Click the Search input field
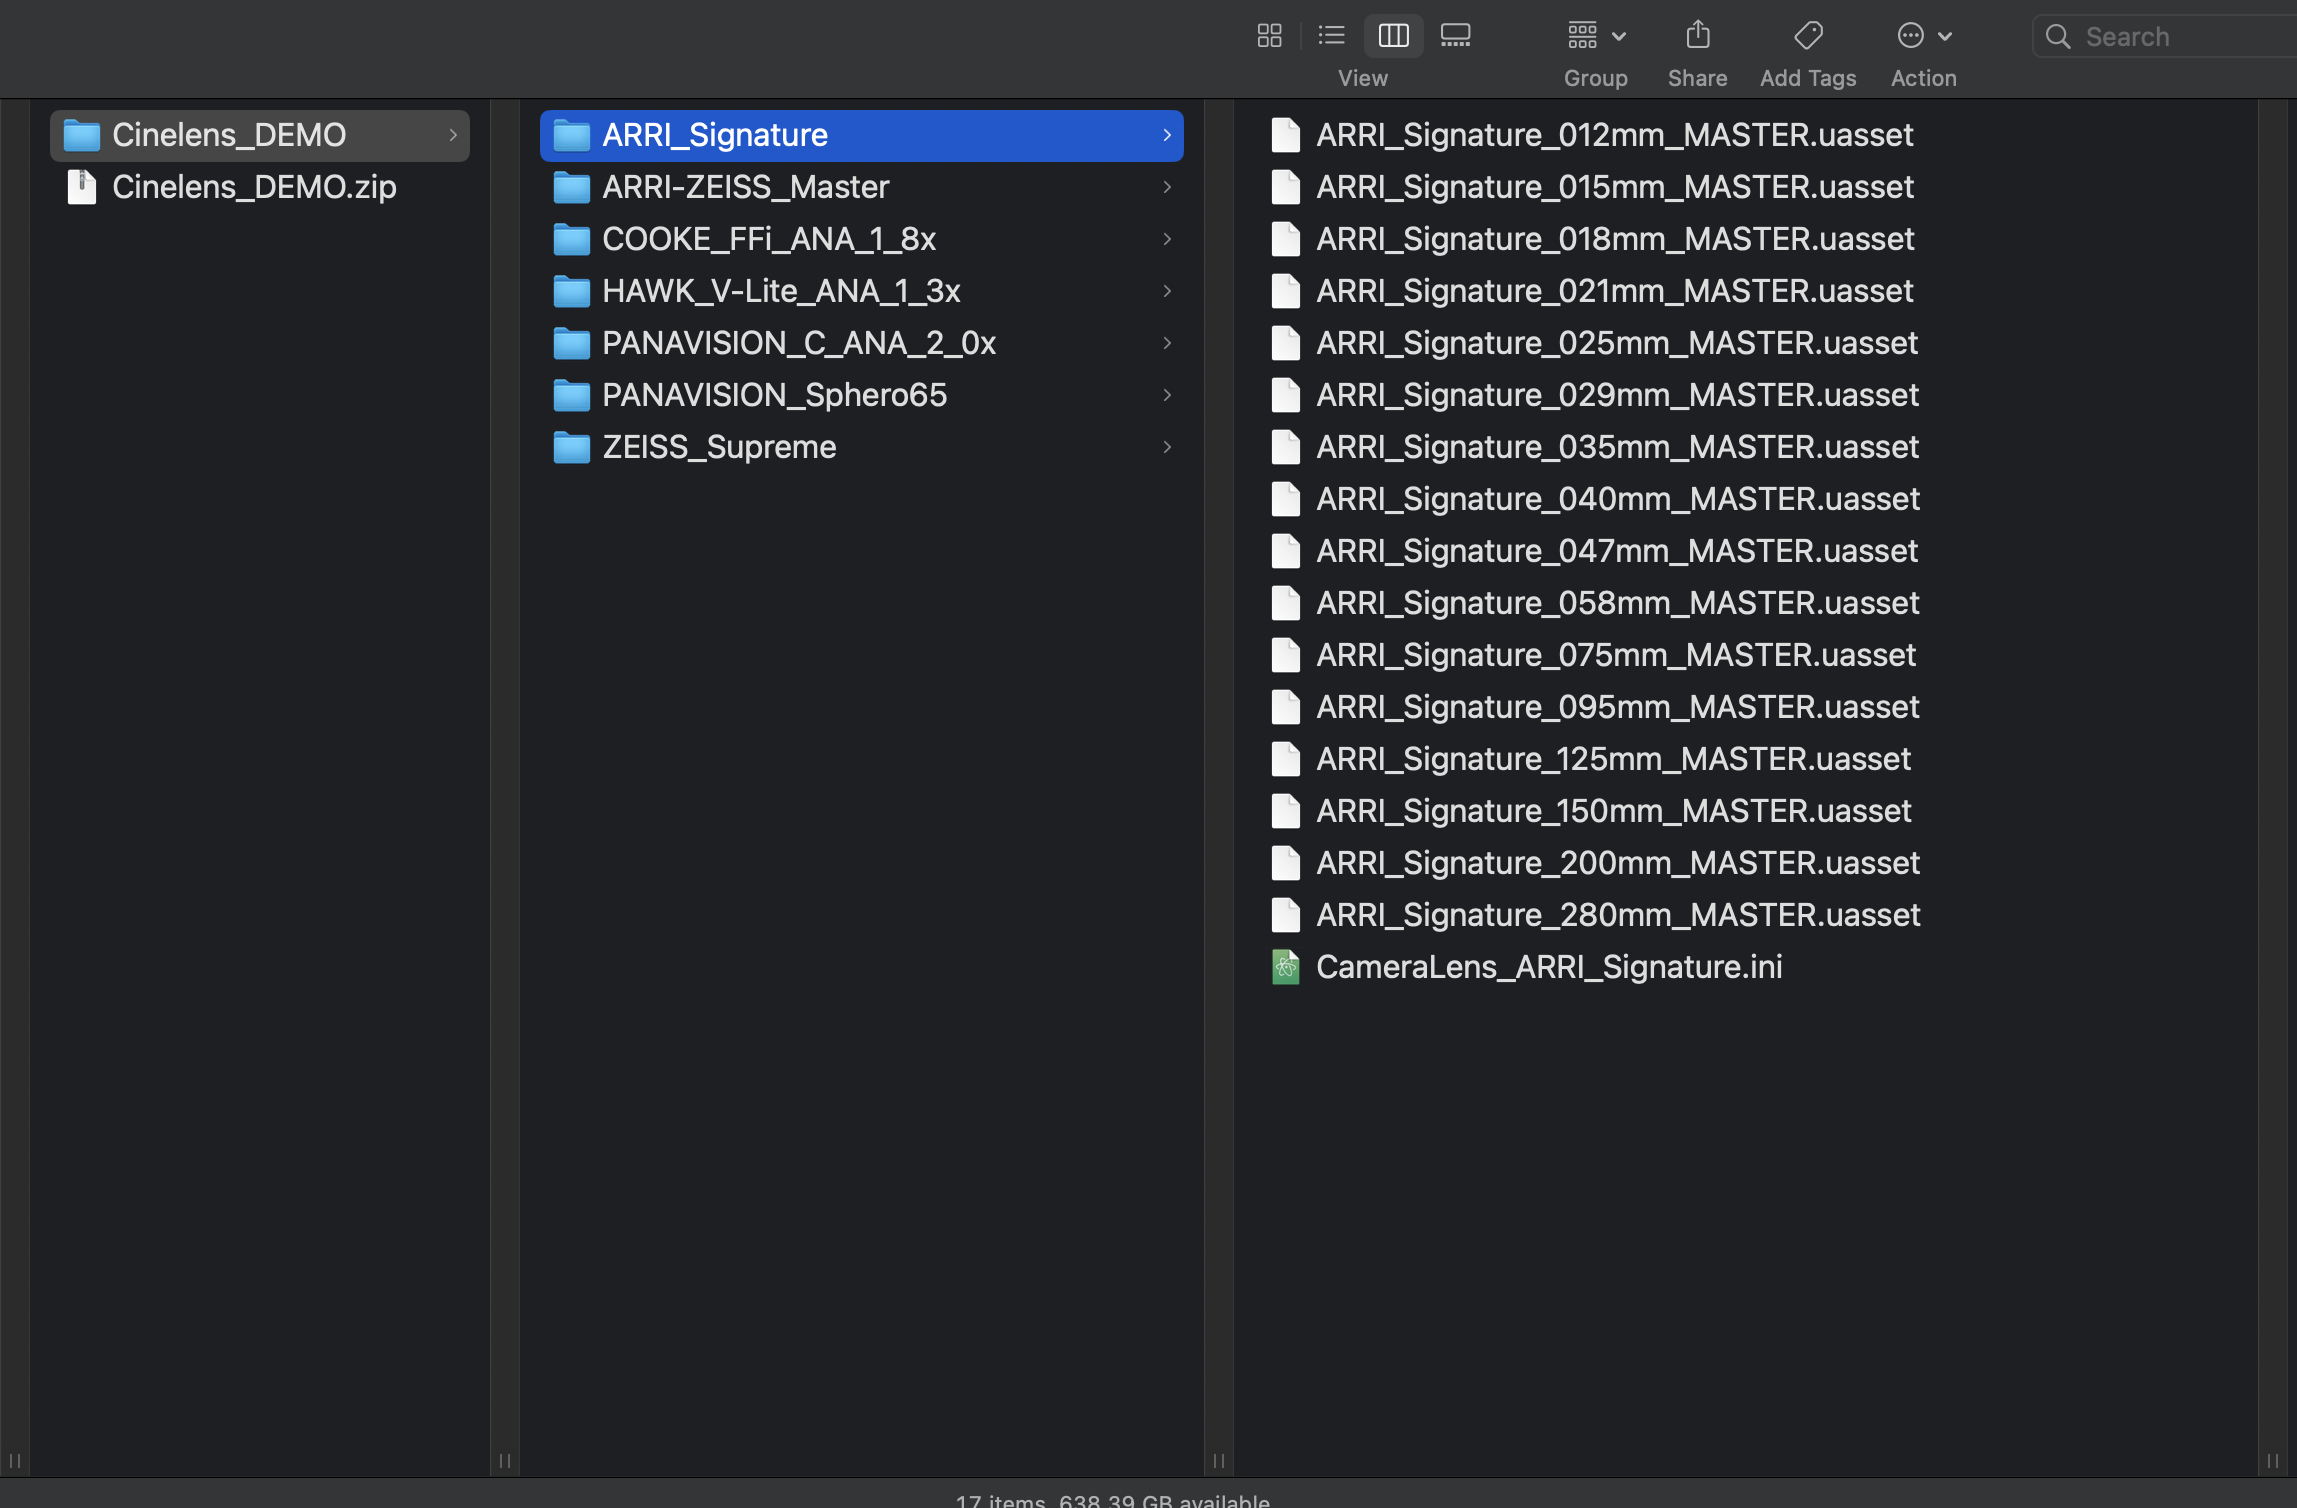The width and height of the screenshot is (2297, 1508). (x=2167, y=37)
